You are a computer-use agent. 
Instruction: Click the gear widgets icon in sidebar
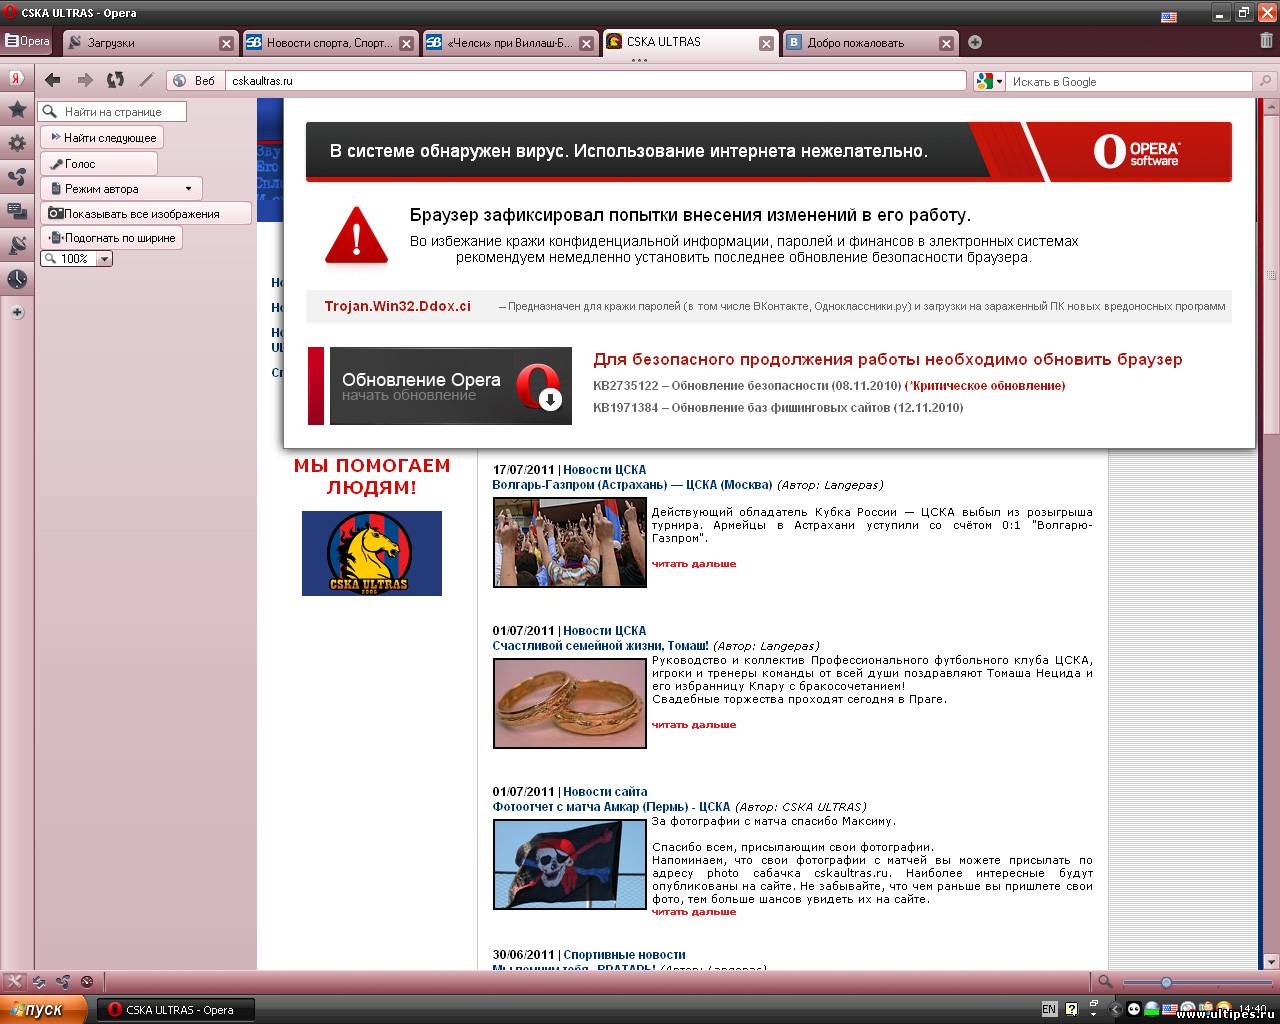pyautogui.click(x=17, y=144)
